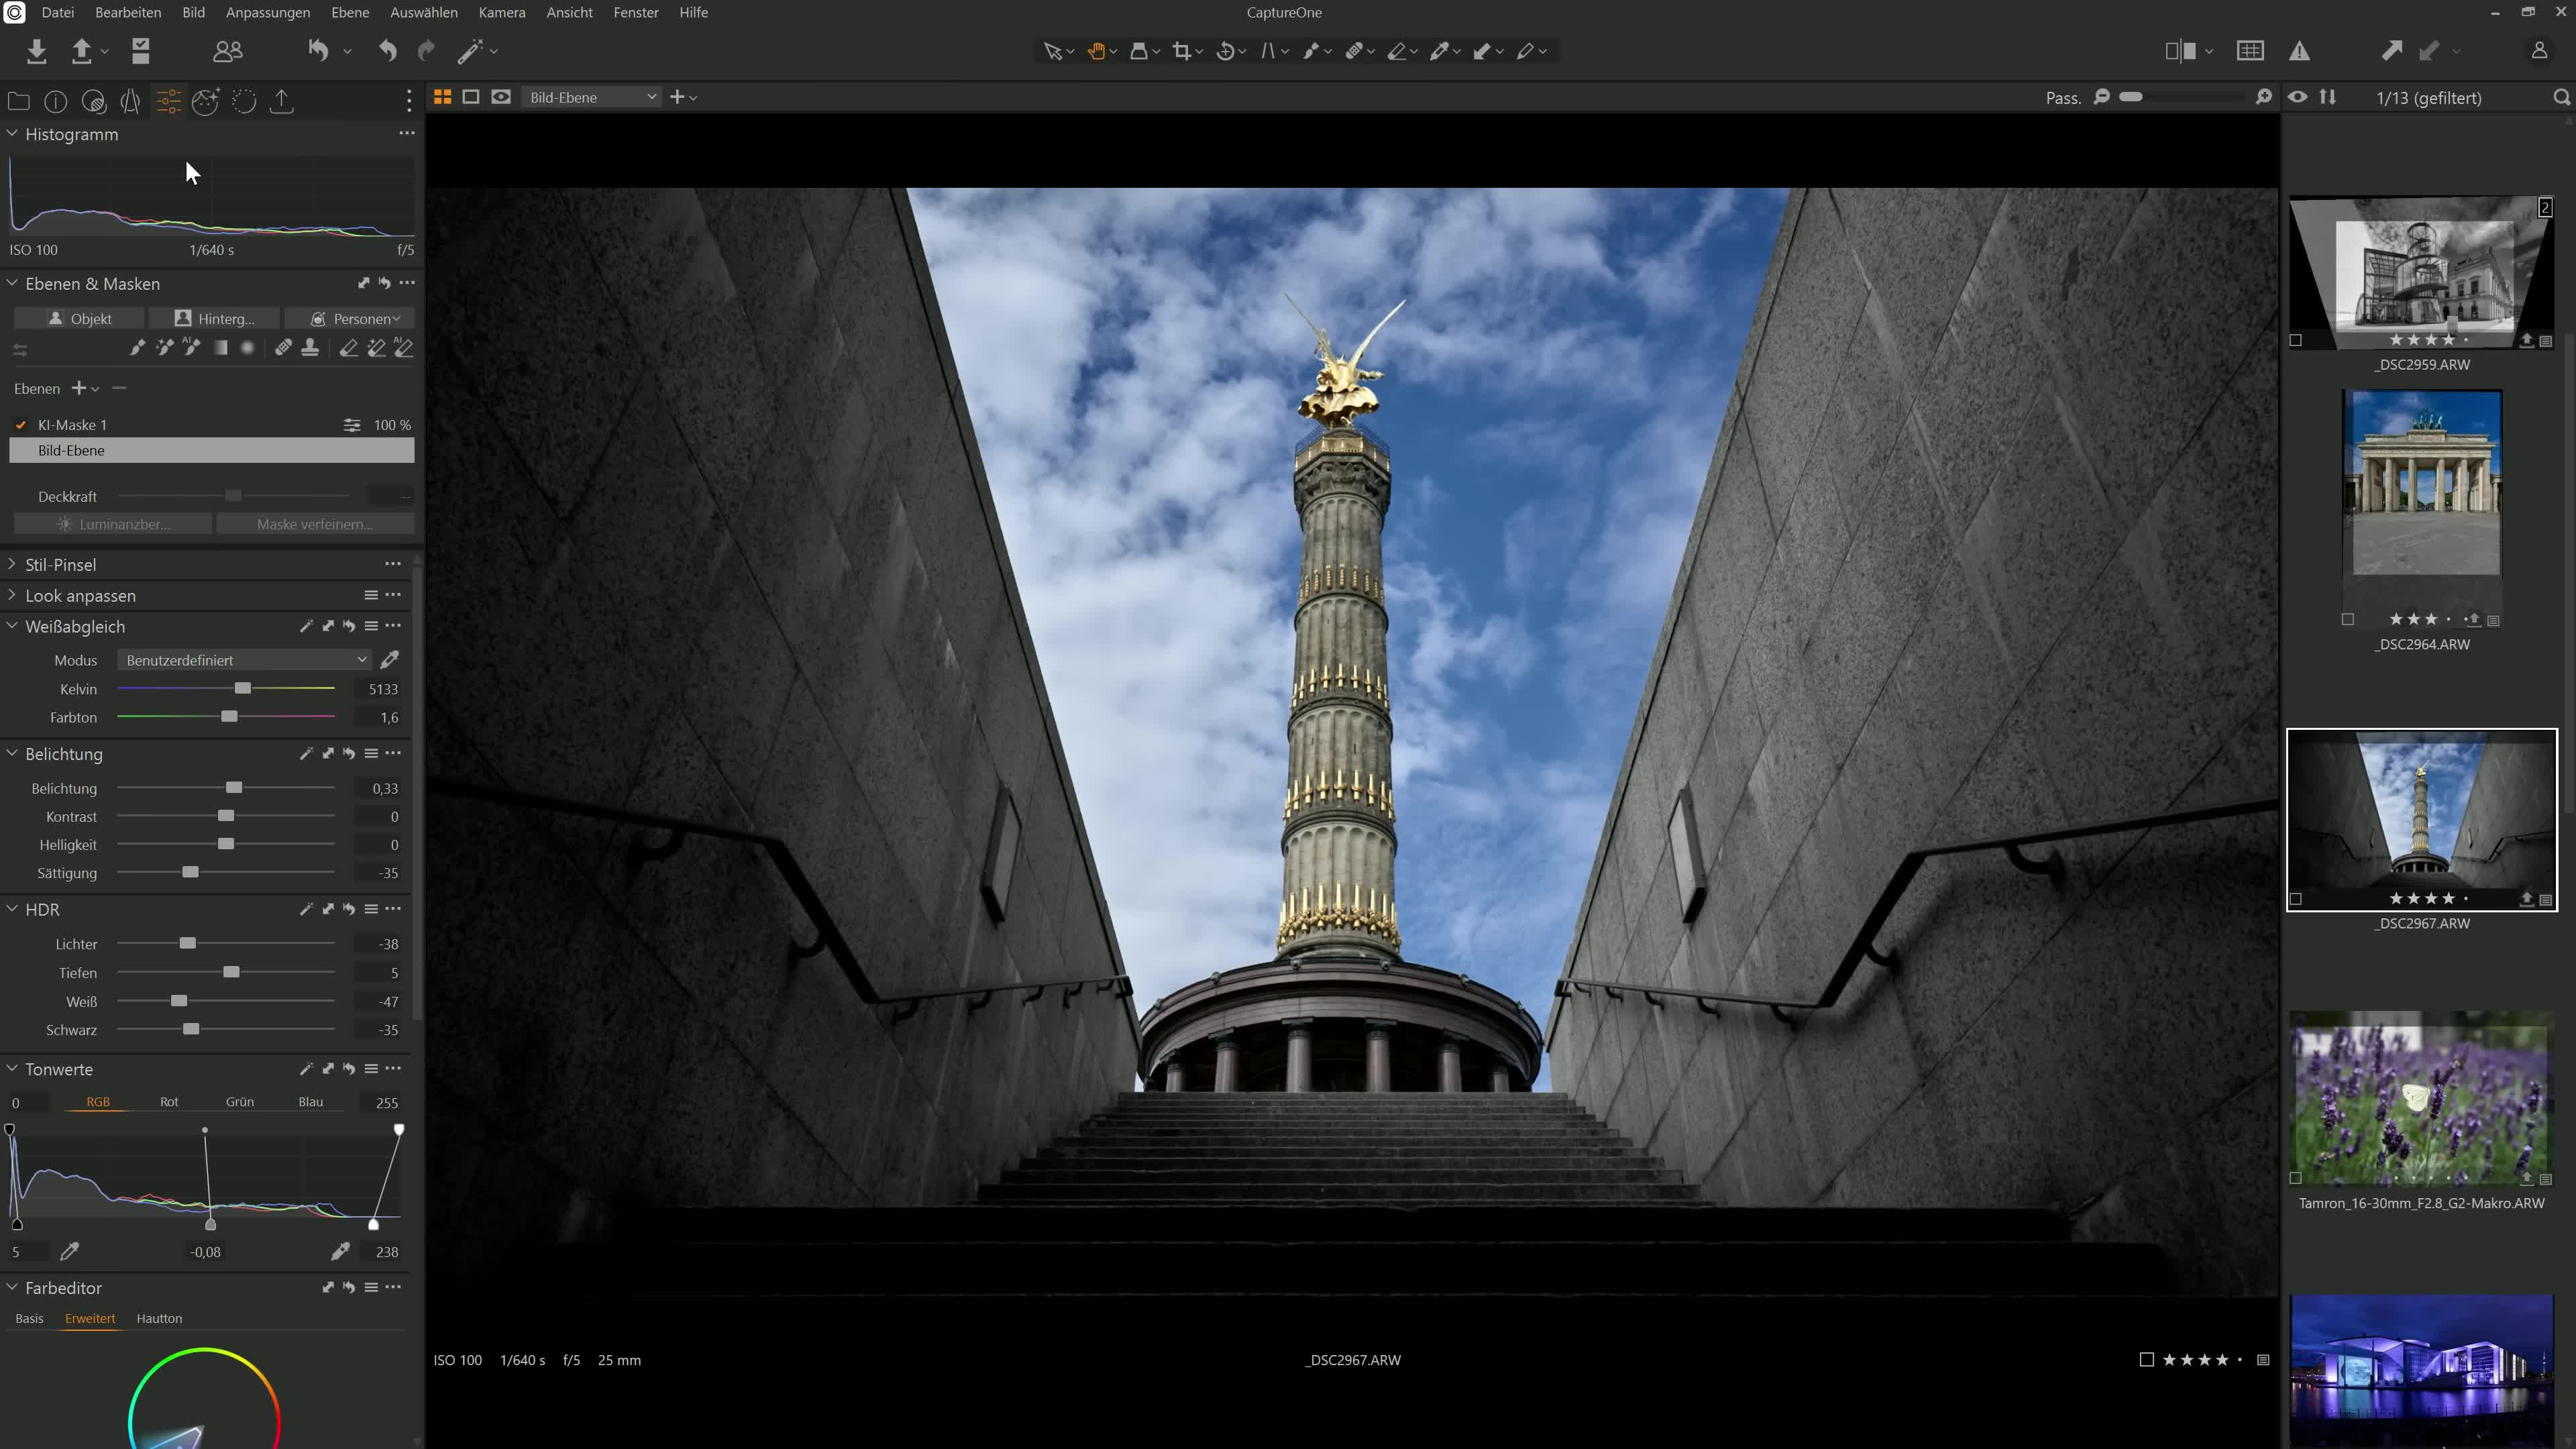Collapse the Farbeditor panel
This screenshot has width=2576, height=1449.
click(12, 1287)
